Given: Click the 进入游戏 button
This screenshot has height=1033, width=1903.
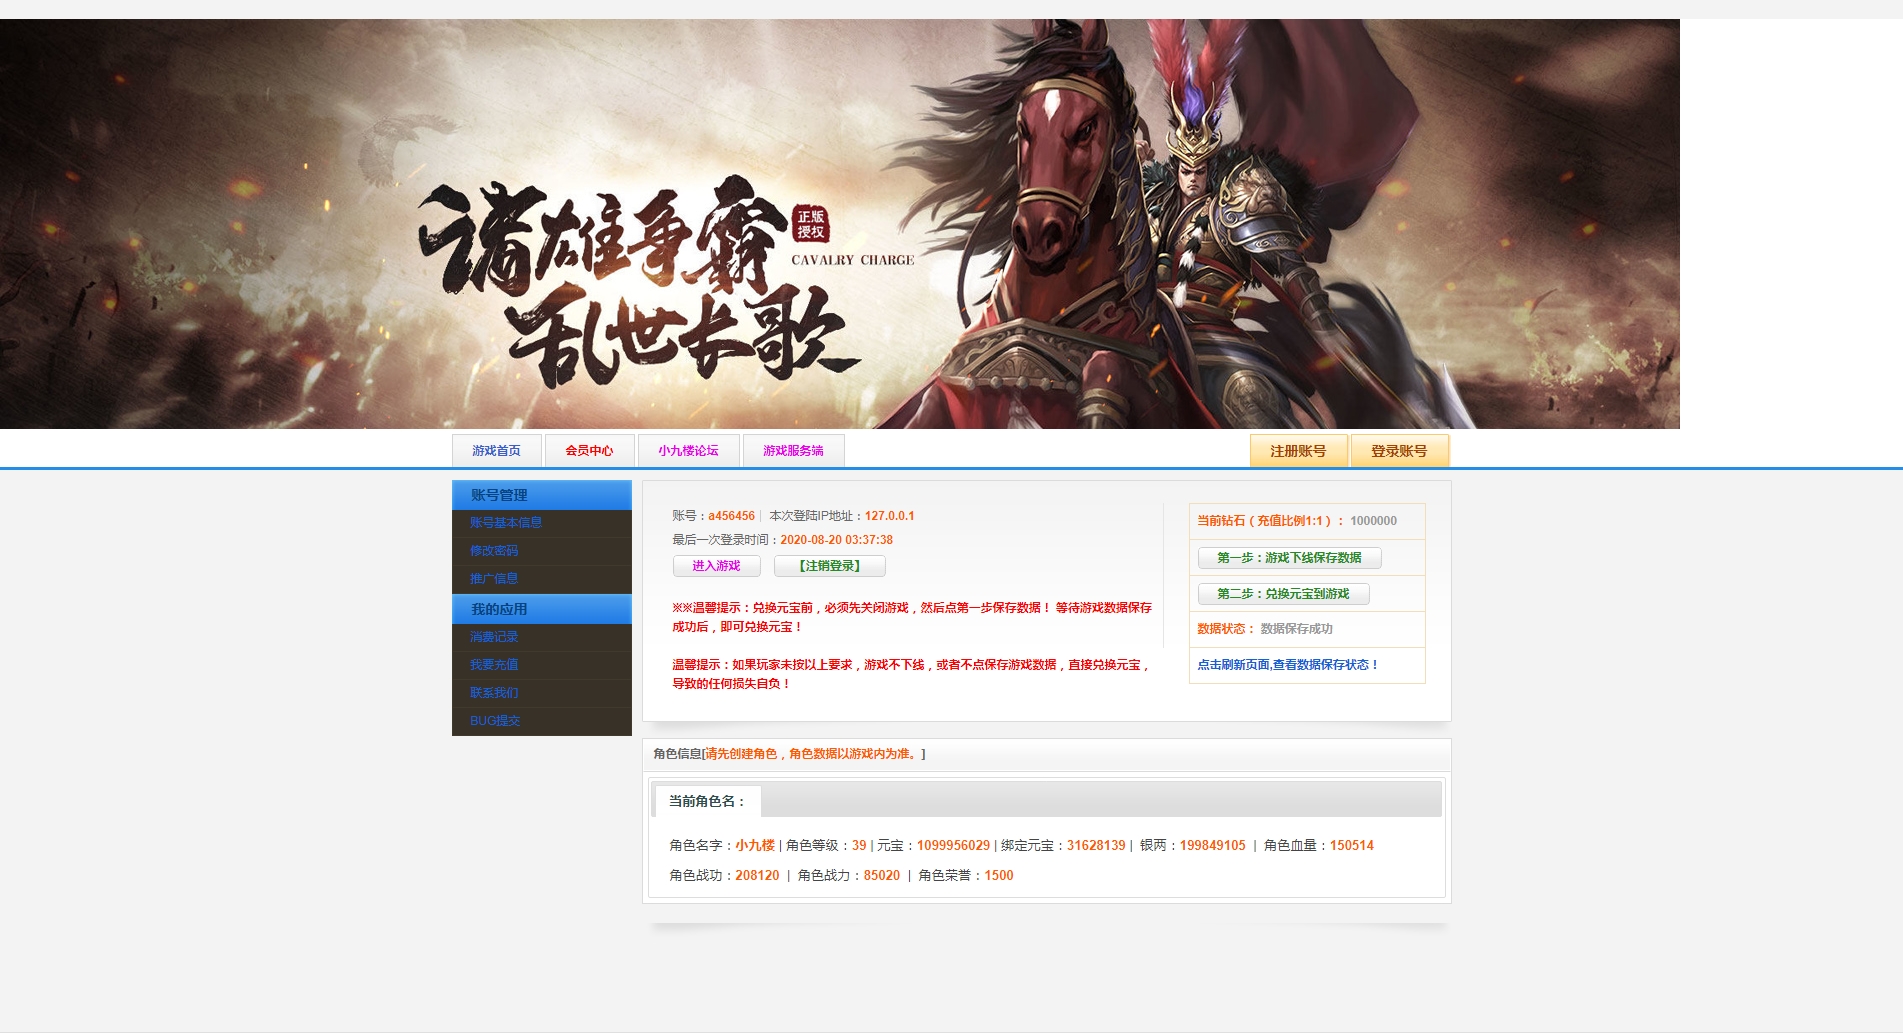Looking at the screenshot, I should tap(717, 566).
